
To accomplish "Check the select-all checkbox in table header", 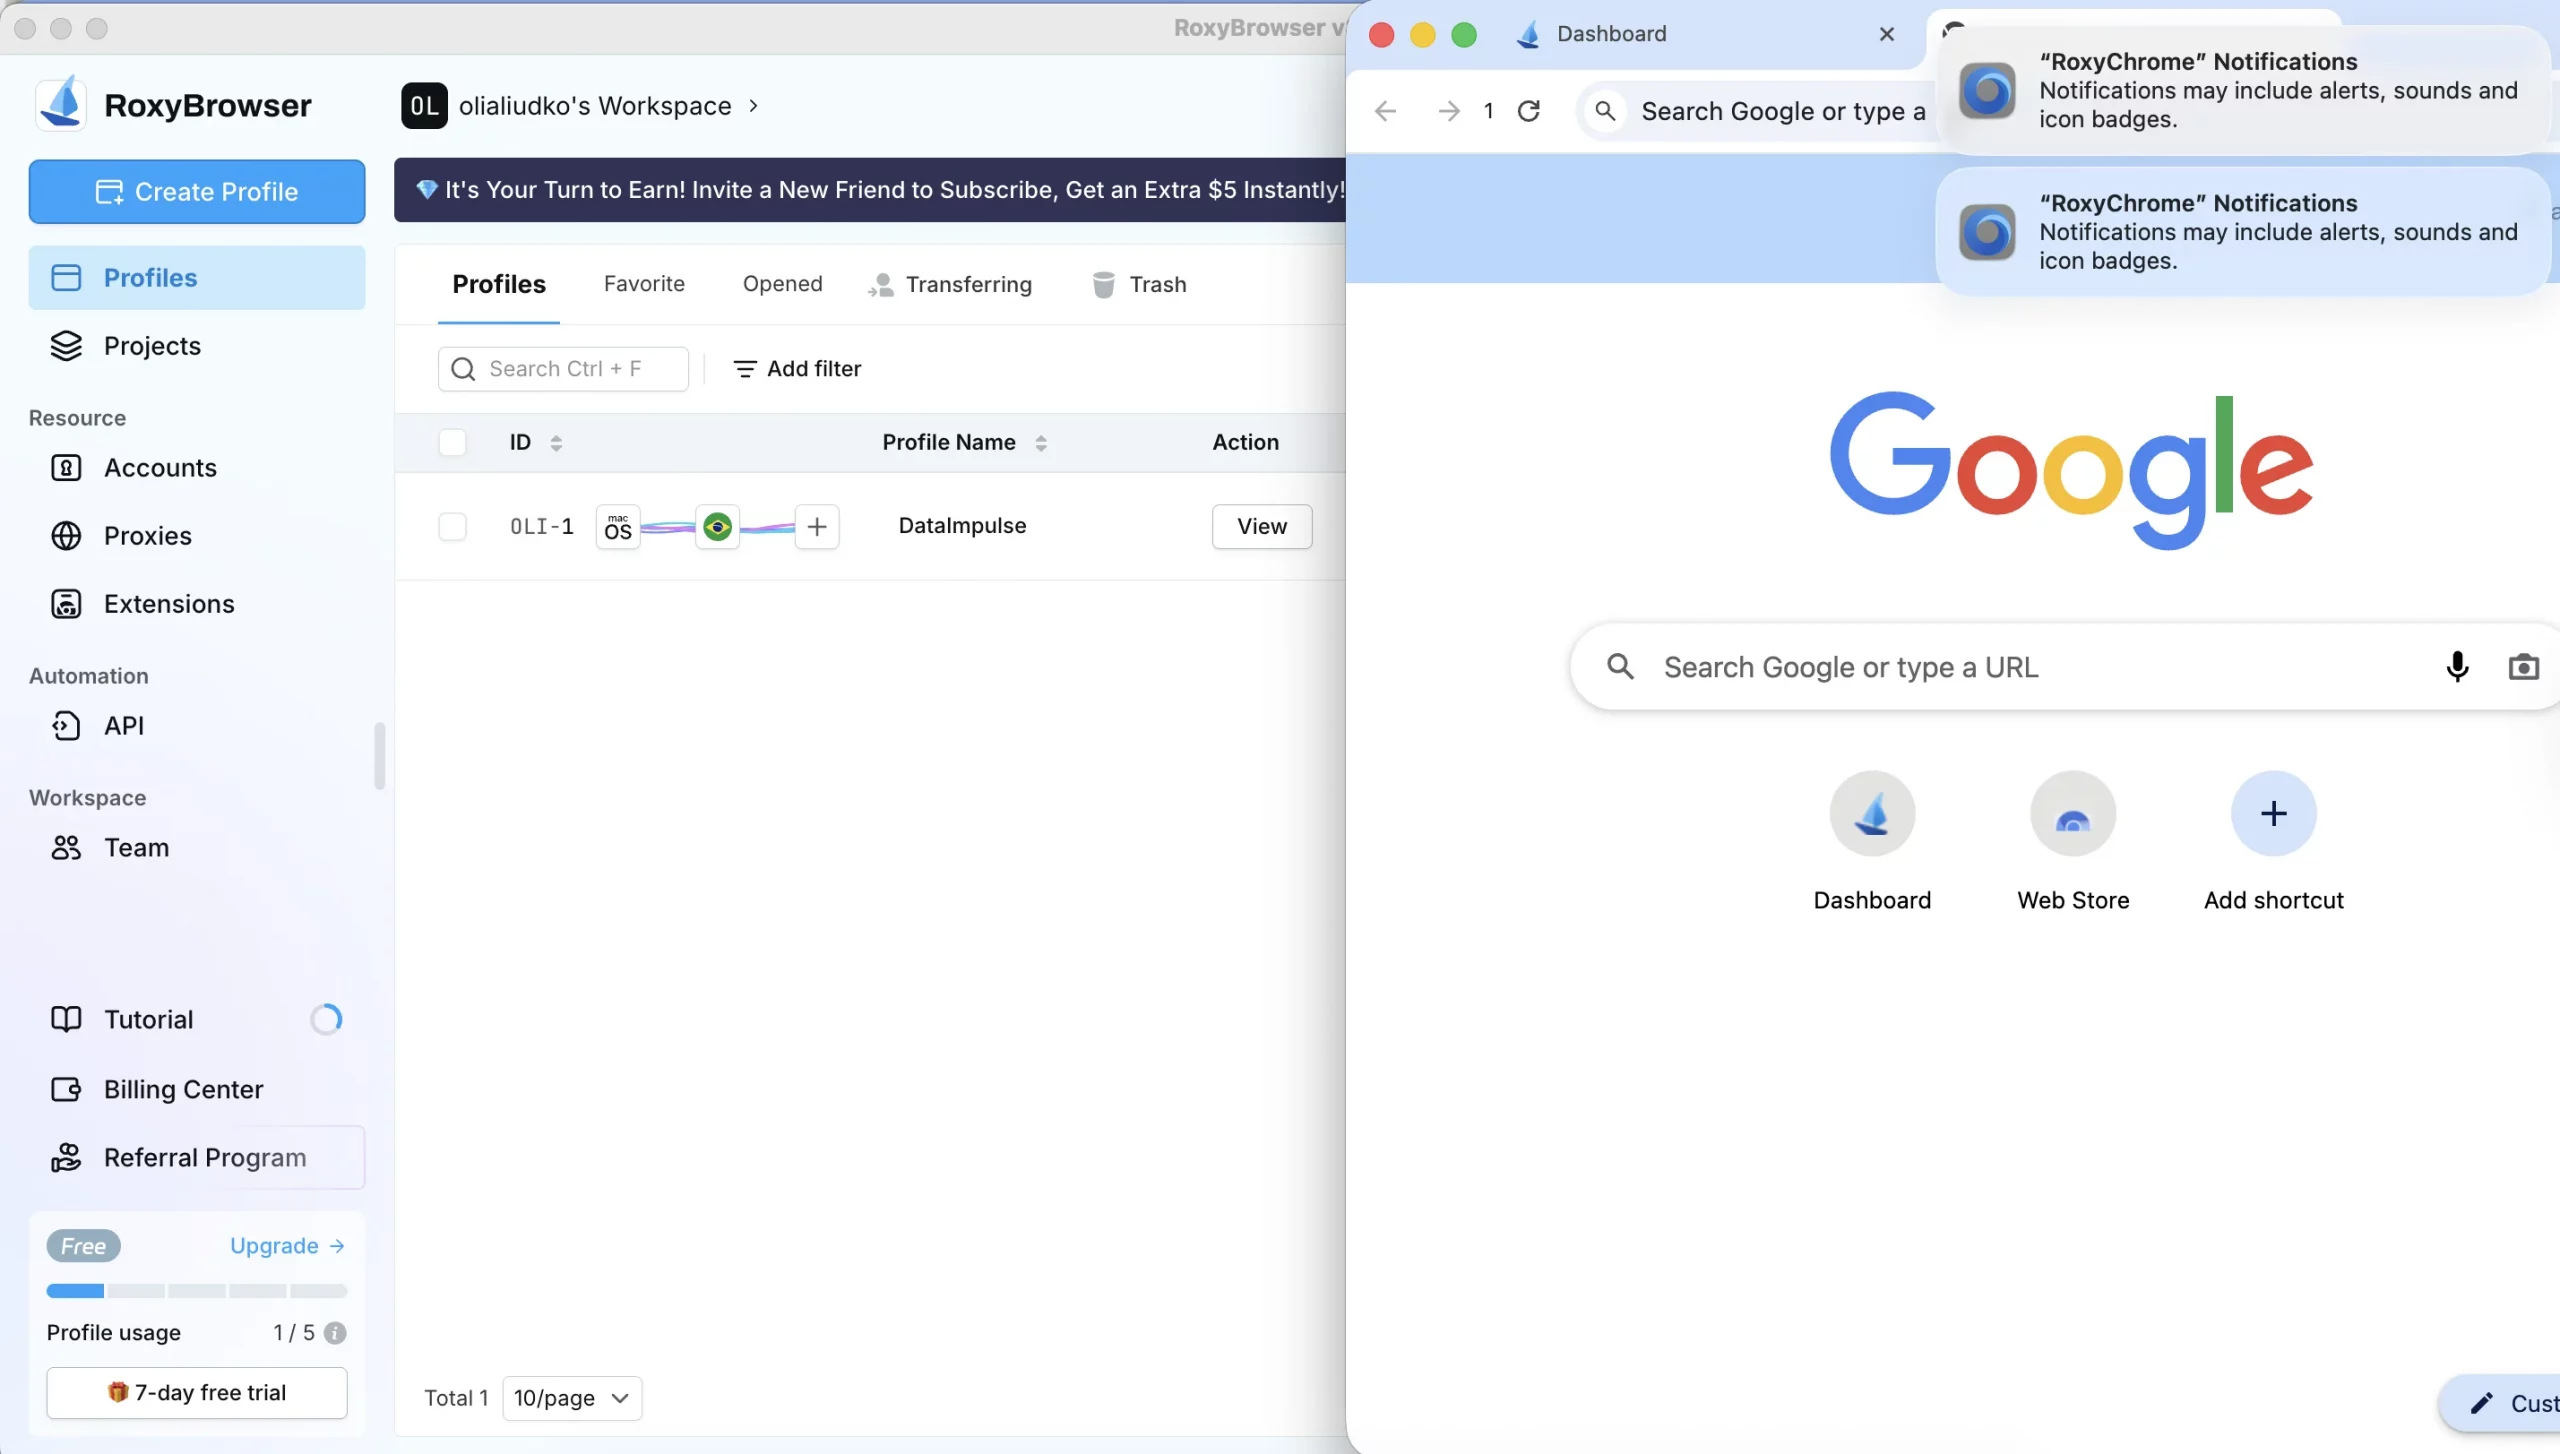I will coord(453,442).
